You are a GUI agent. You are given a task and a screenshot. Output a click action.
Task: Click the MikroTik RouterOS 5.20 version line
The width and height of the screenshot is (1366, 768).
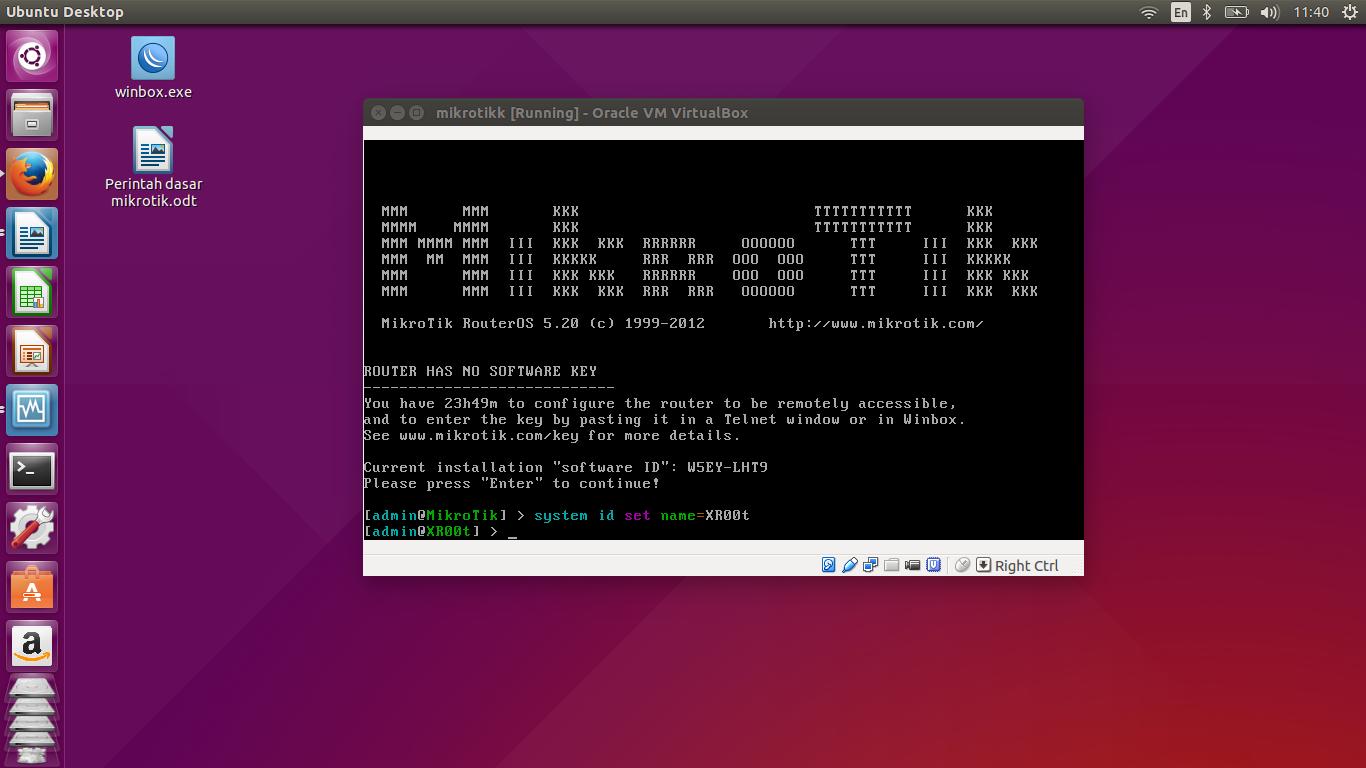(x=543, y=323)
